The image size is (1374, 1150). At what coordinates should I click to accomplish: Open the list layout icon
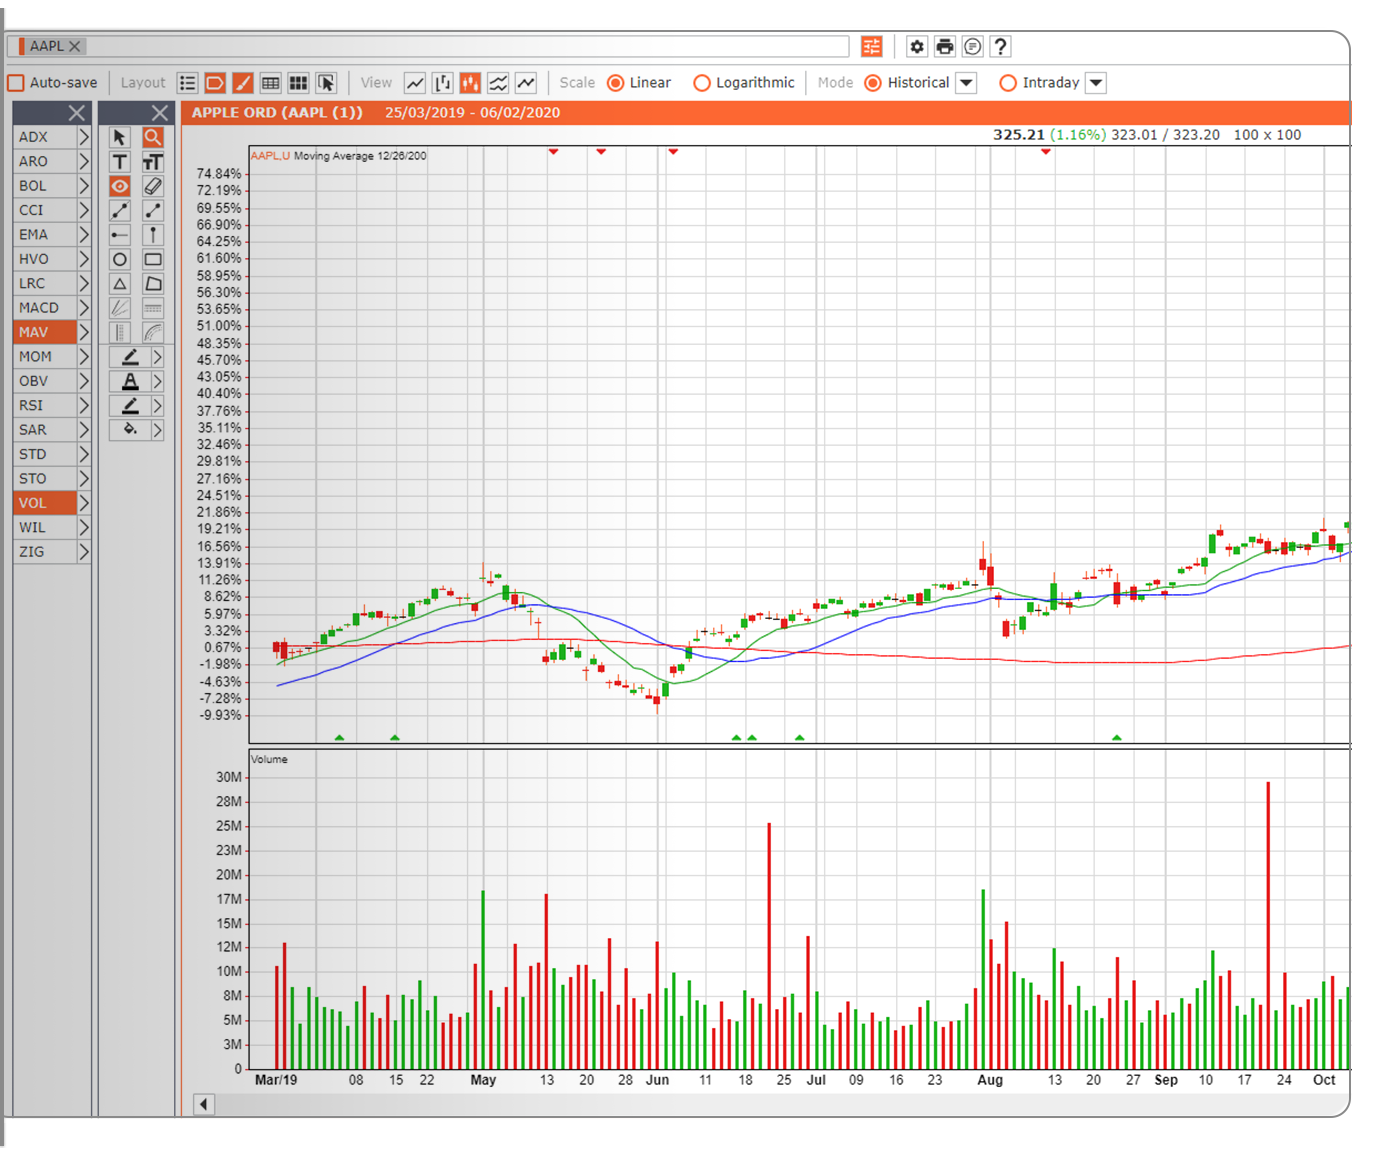coord(187,83)
